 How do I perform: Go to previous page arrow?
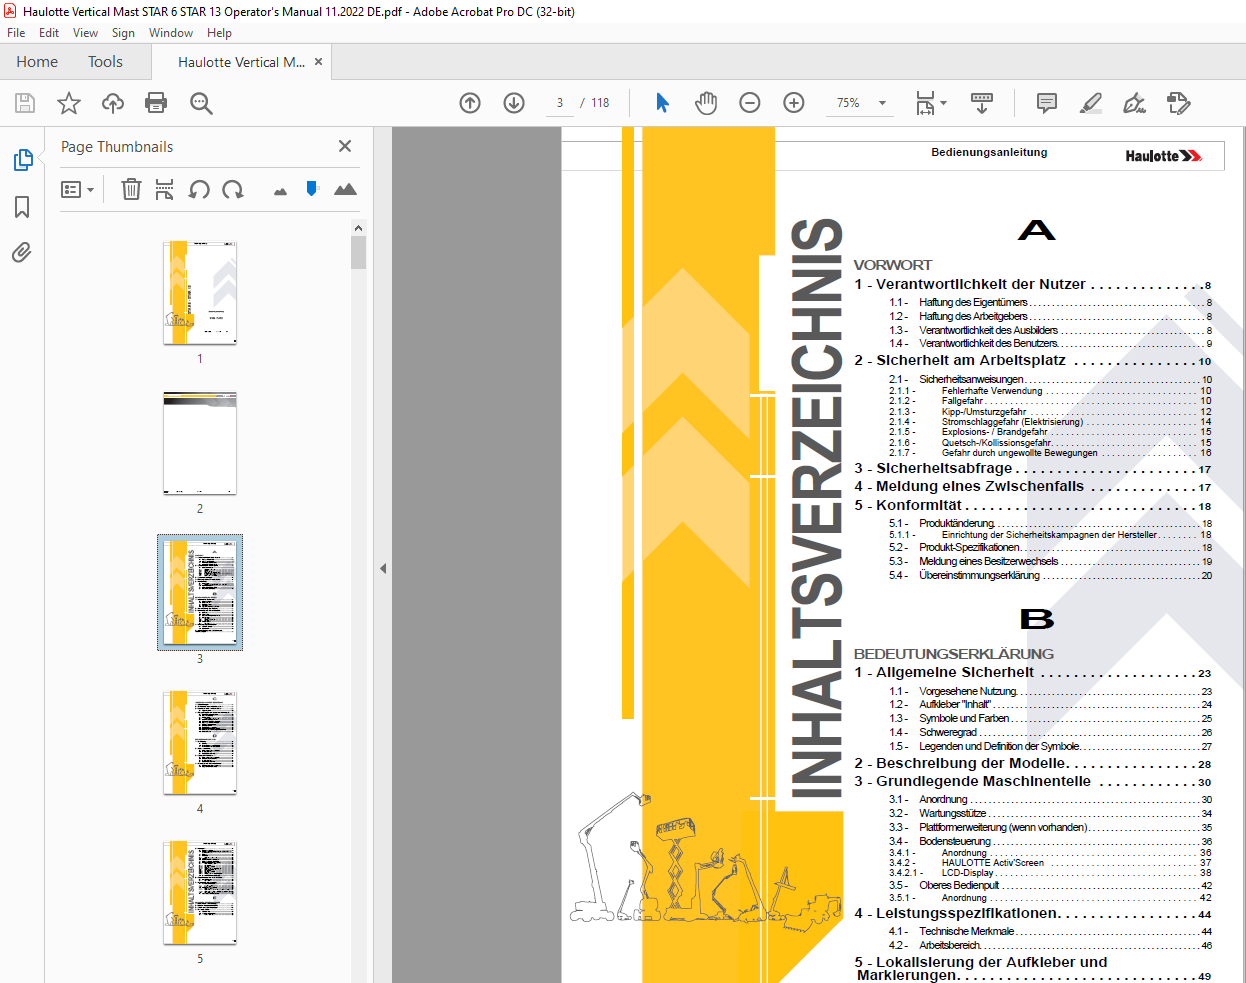pos(470,103)
